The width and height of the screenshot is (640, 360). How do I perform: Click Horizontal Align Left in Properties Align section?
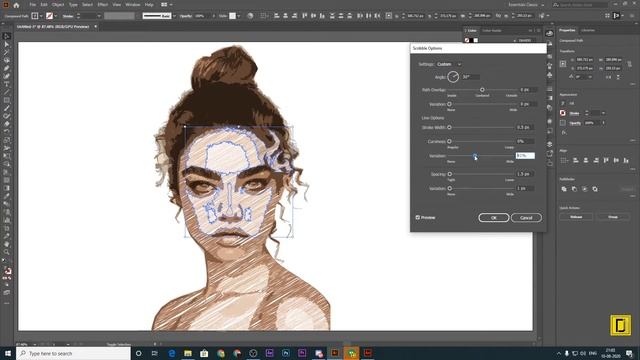pyautogui.click(x=576, y=160)
